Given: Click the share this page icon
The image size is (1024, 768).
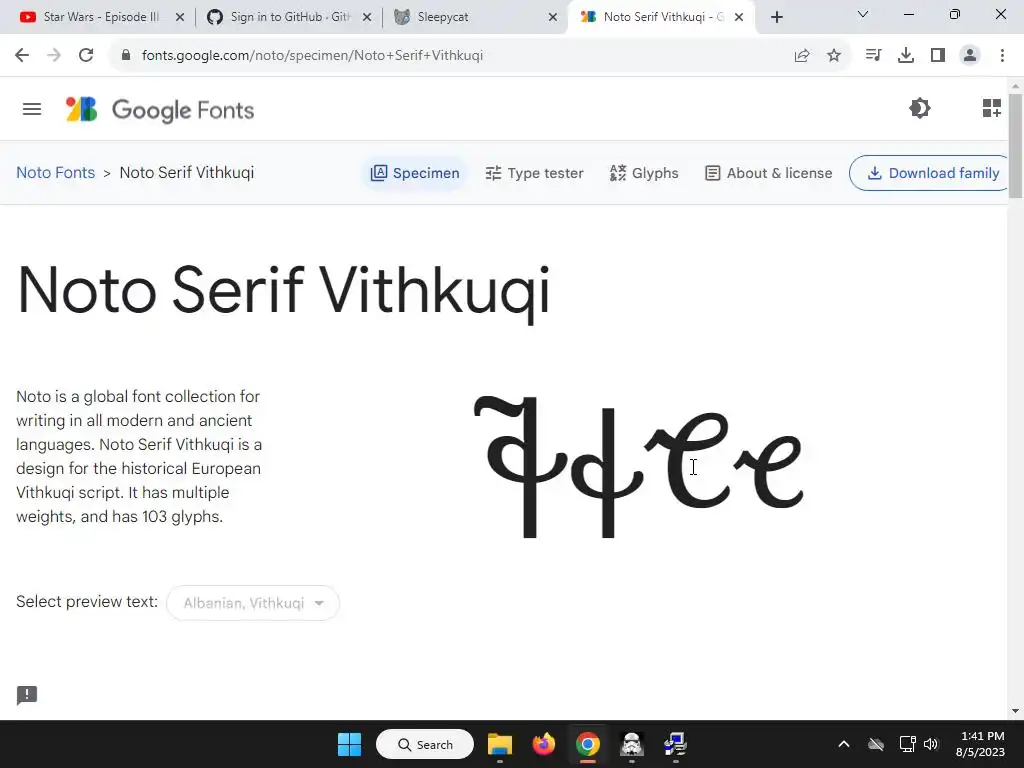Looking at the screenshot, I should pos(802,56).
